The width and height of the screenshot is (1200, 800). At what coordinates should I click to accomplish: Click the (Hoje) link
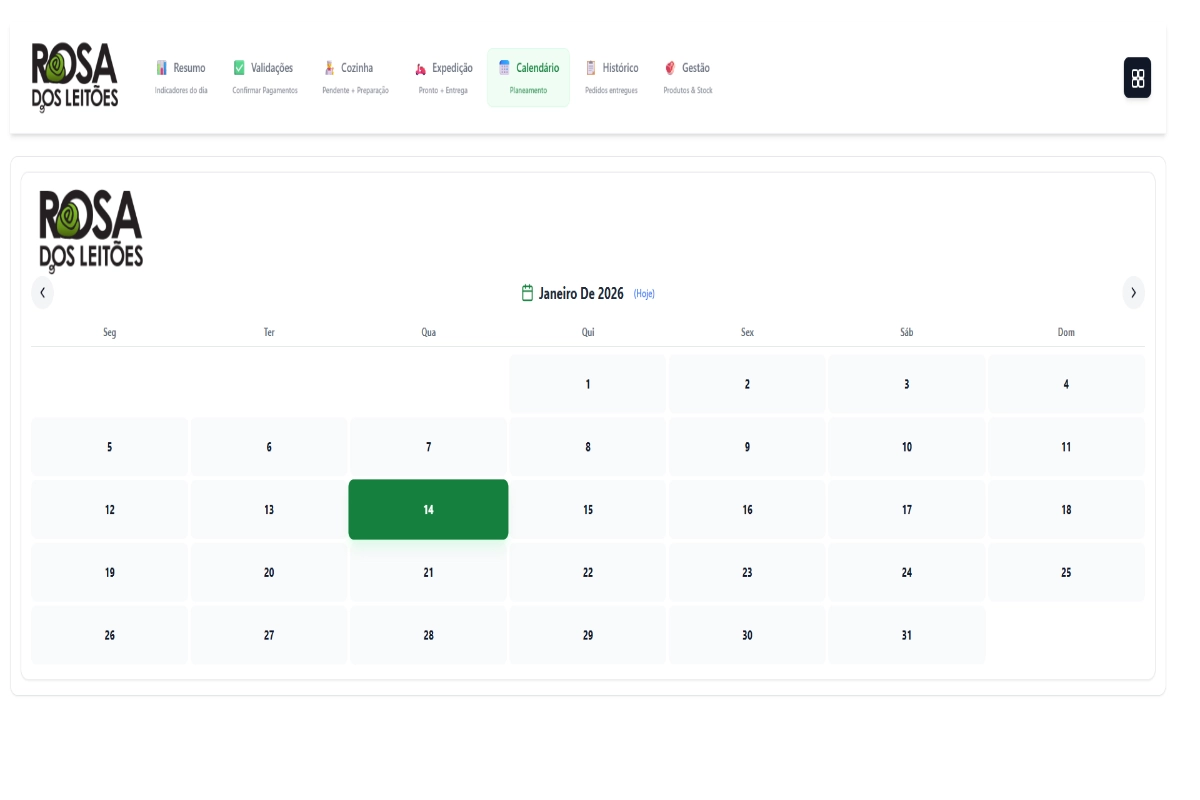pyautogui.click(x=644, y=294)
